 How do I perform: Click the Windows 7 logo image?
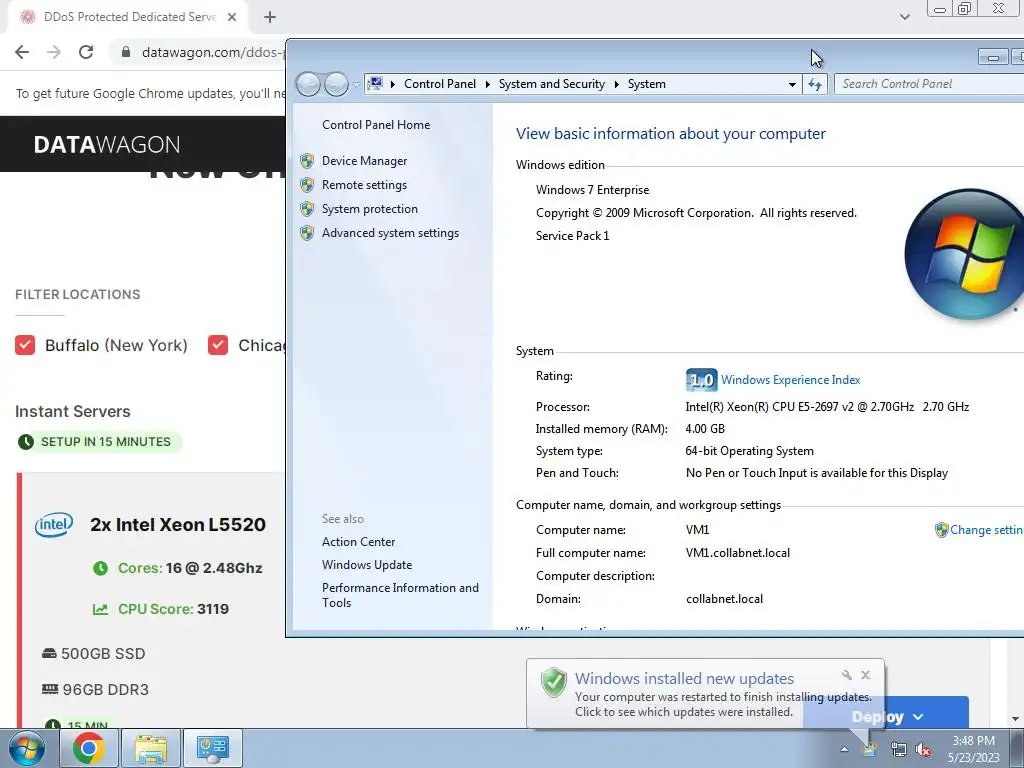[x=964, y=254]
